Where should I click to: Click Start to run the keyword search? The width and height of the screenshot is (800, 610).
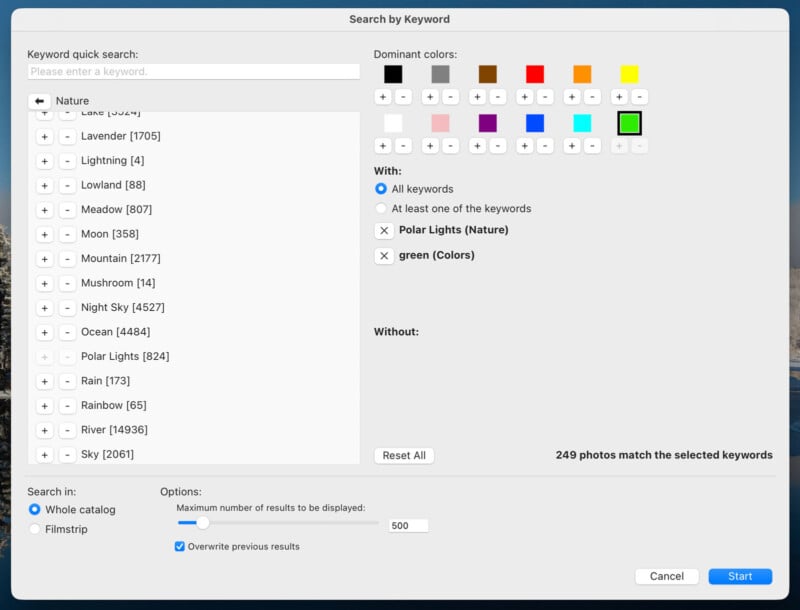click(740, 576)
